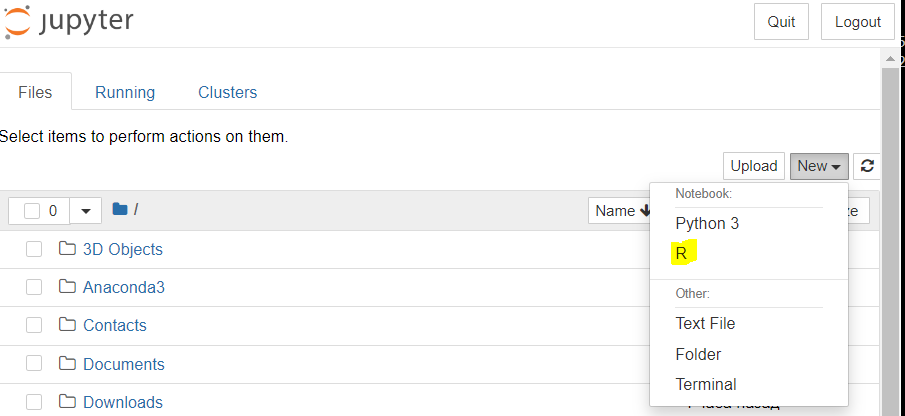This screenshot has height=416, width=905.
Task: Click the 3D Objects folder icon
Action: [x=68, y=249]
